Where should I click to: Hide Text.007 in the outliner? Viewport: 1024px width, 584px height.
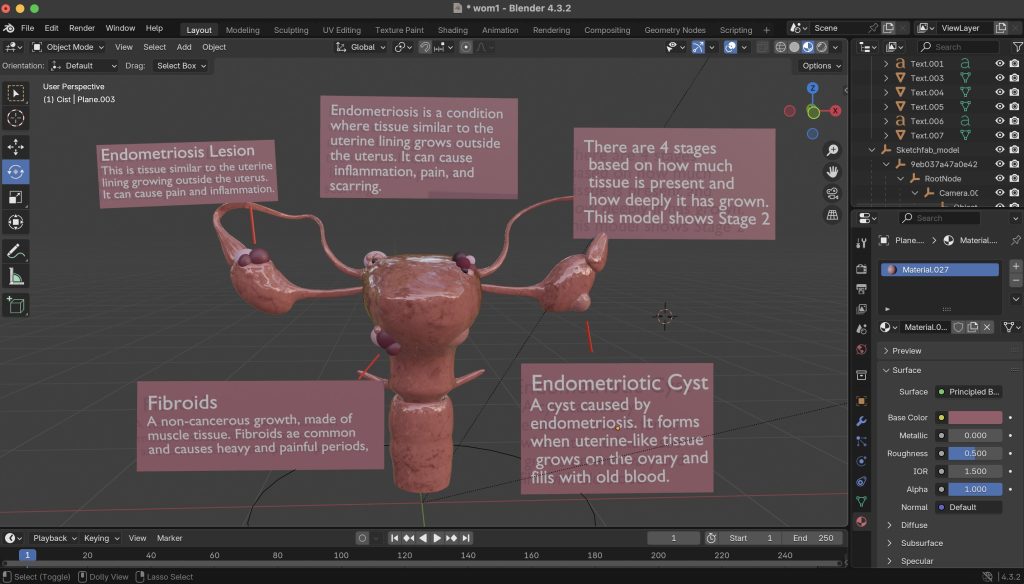(999, 135)
